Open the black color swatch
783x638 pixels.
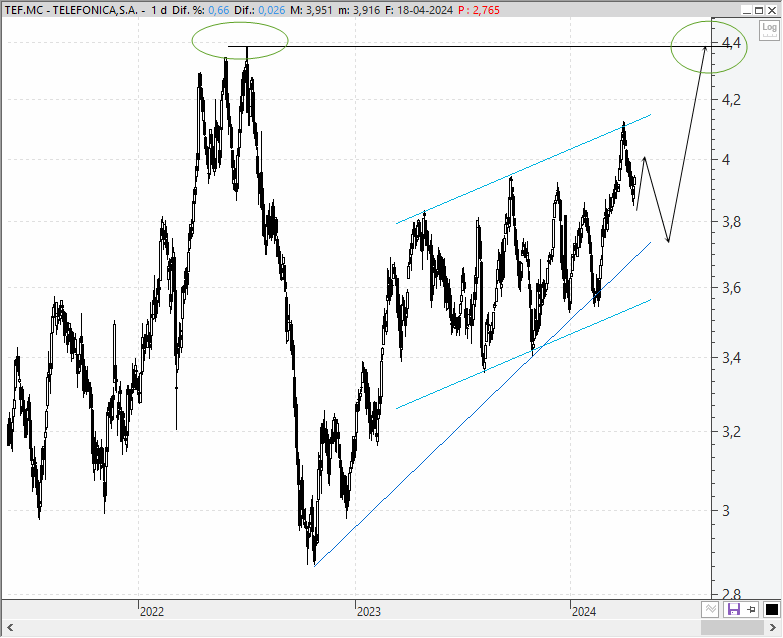click(x=771, y=609)
